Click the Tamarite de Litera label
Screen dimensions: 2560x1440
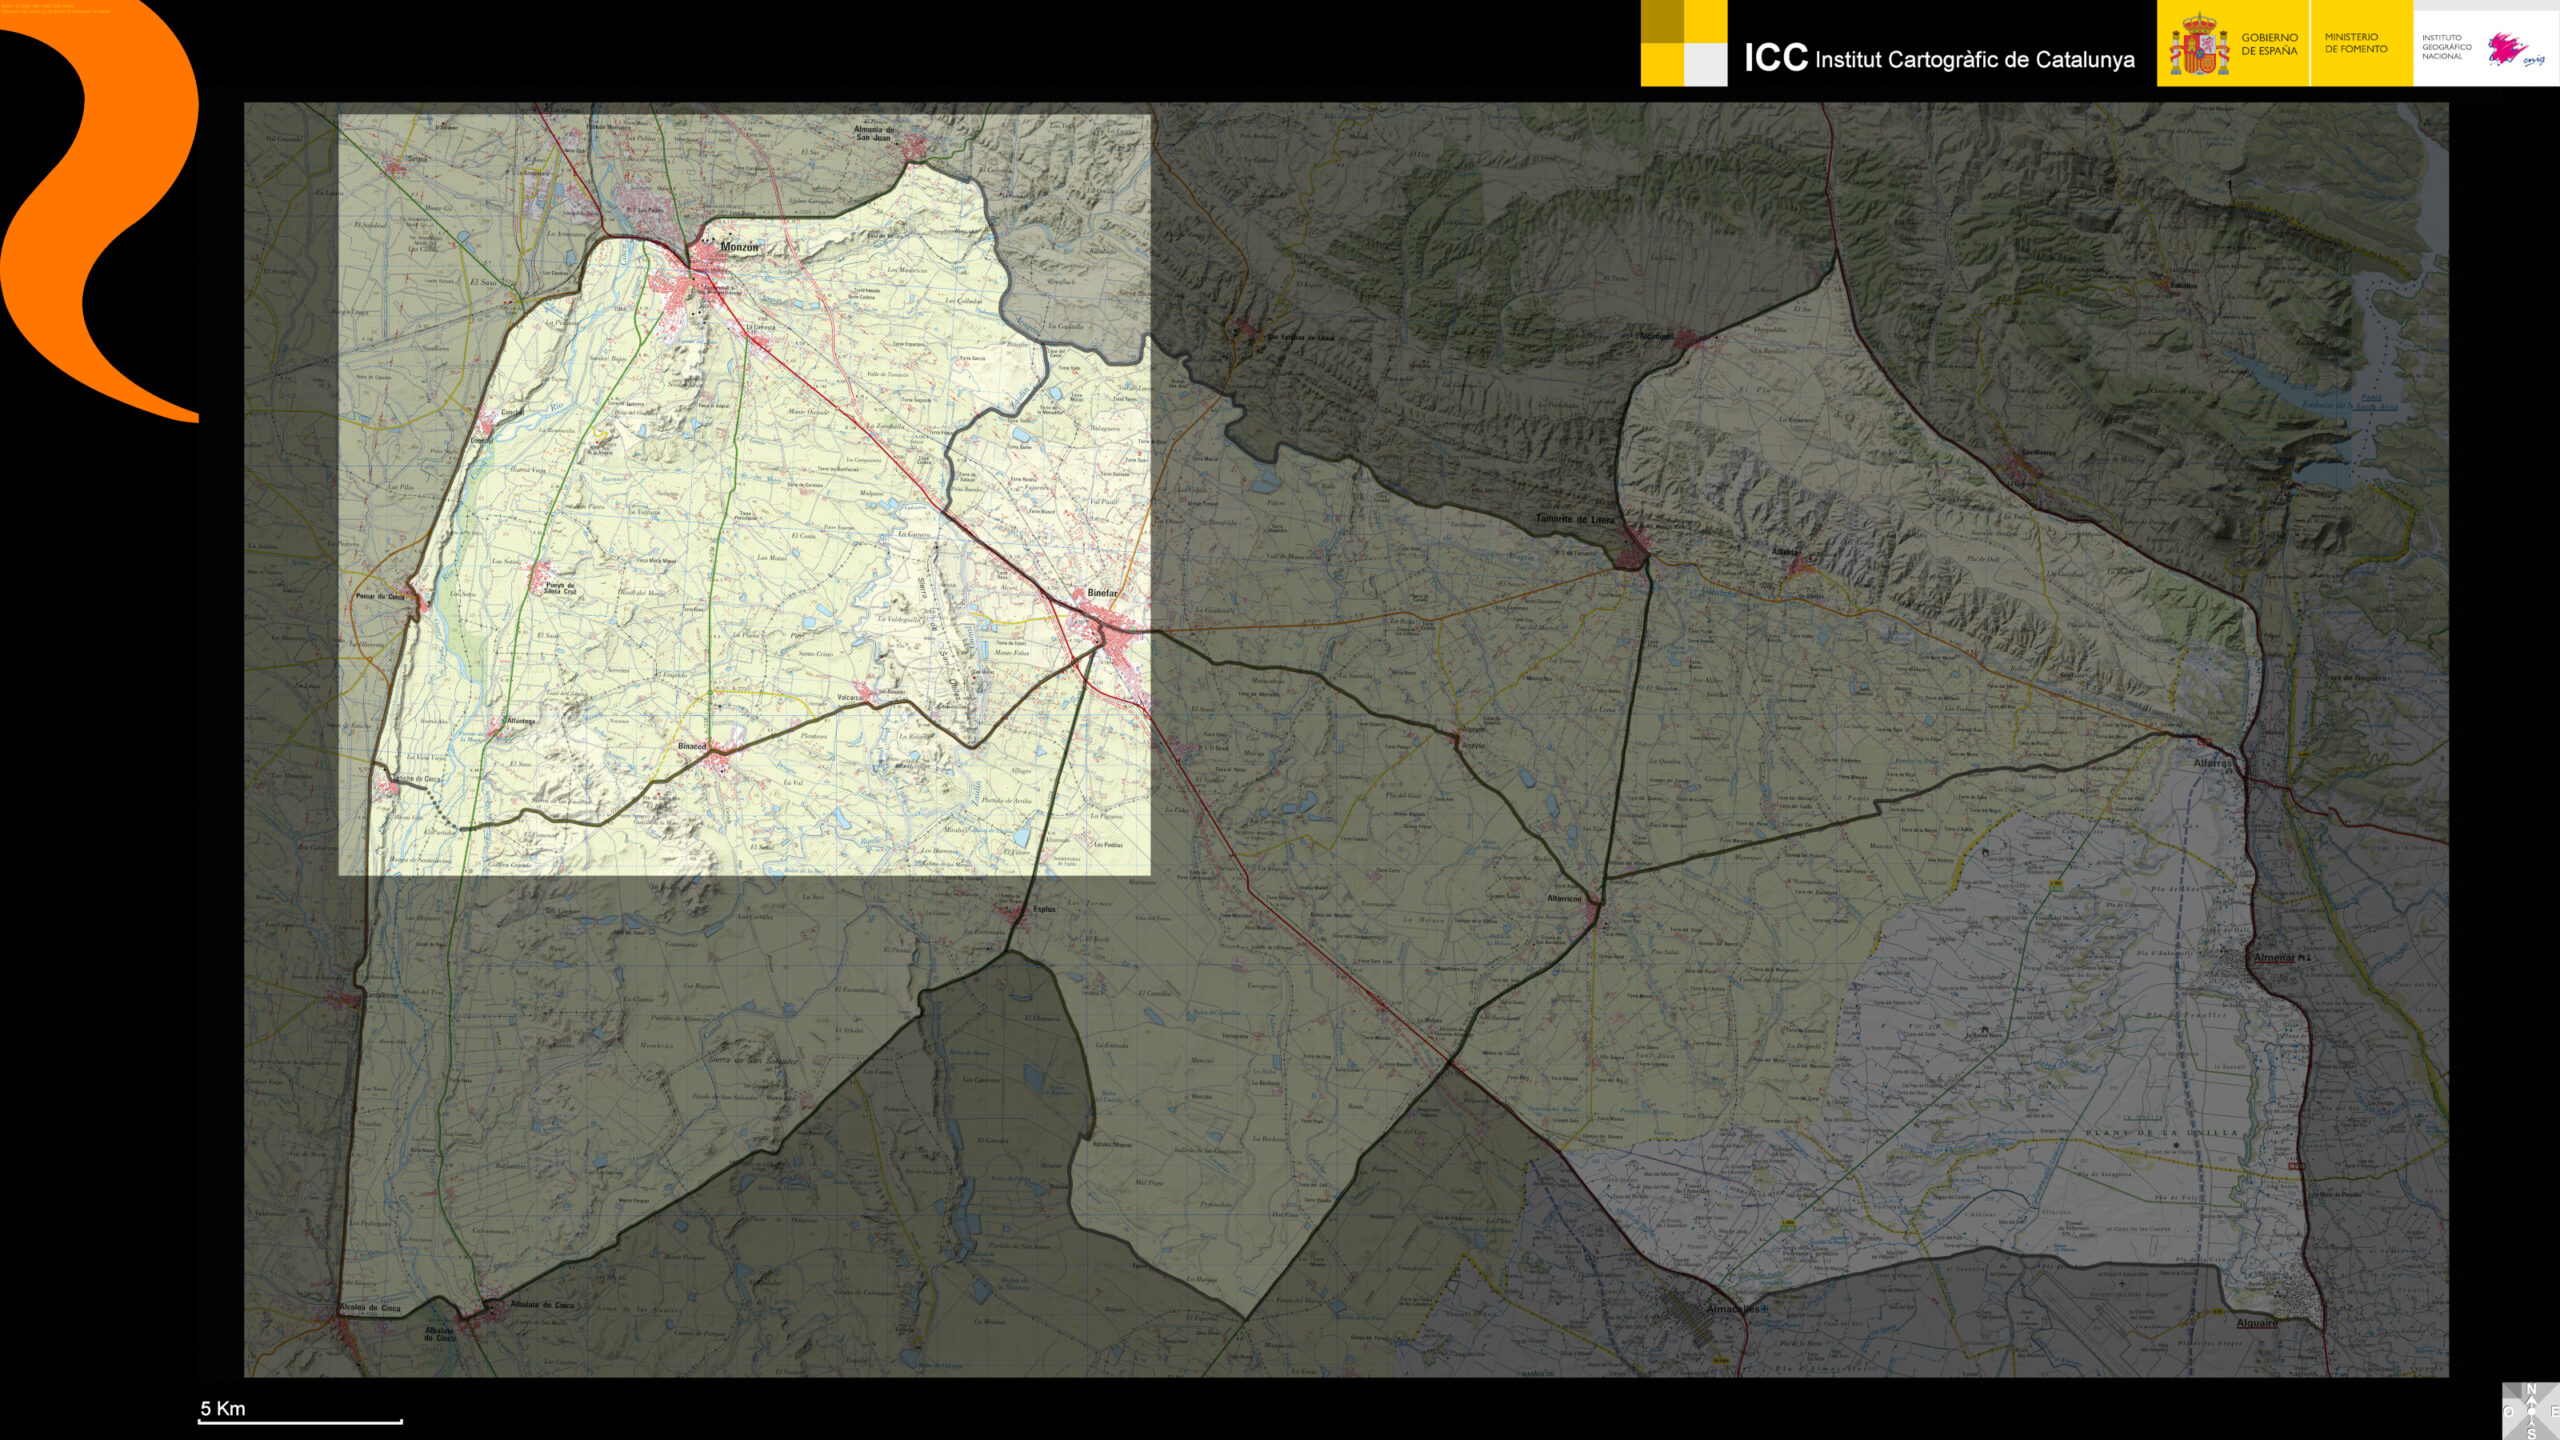pos(1574,519)
